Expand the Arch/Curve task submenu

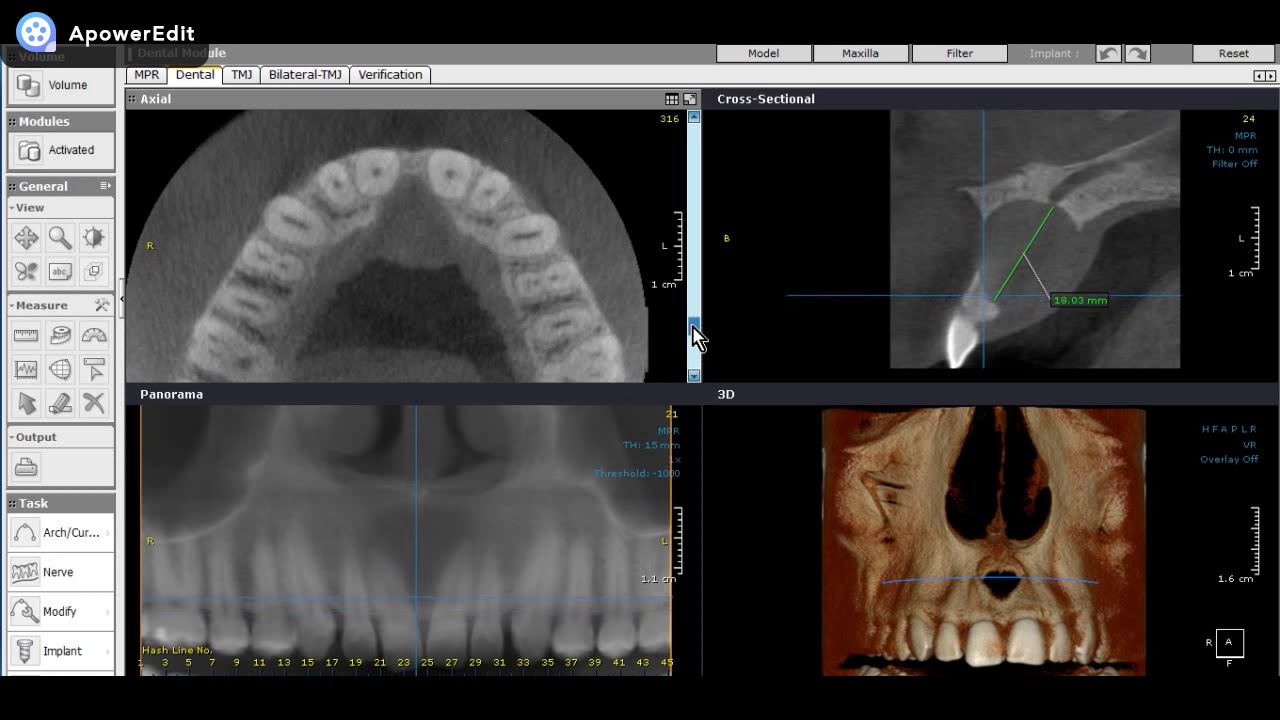point(107,533)
